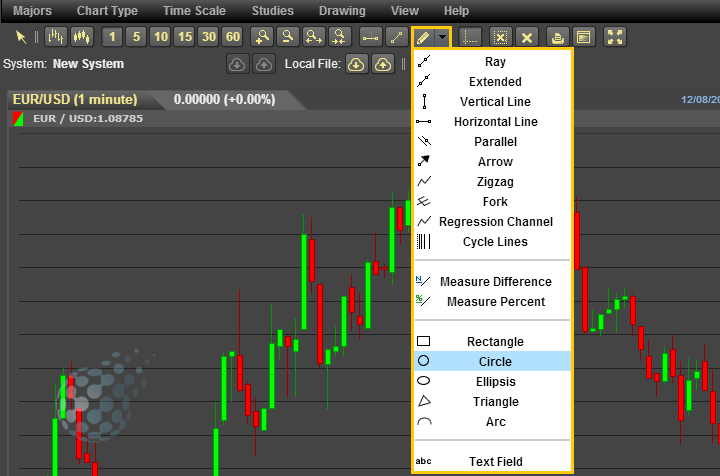The width and height of the screenshot is (720, 476).
Task: Toggle the crosshair cursor icon
Action: (470, 37)
